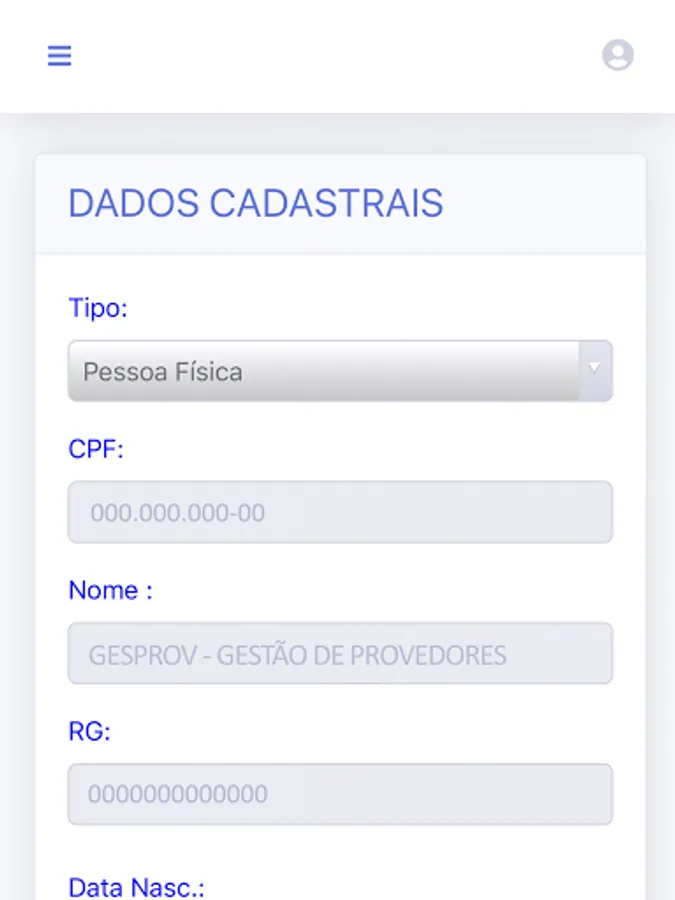Image resolution: width=675 pixels, height=900 pixels.
Task: Open the Tipo dropdown showing Pessoa Física
Action: (340, 371)
